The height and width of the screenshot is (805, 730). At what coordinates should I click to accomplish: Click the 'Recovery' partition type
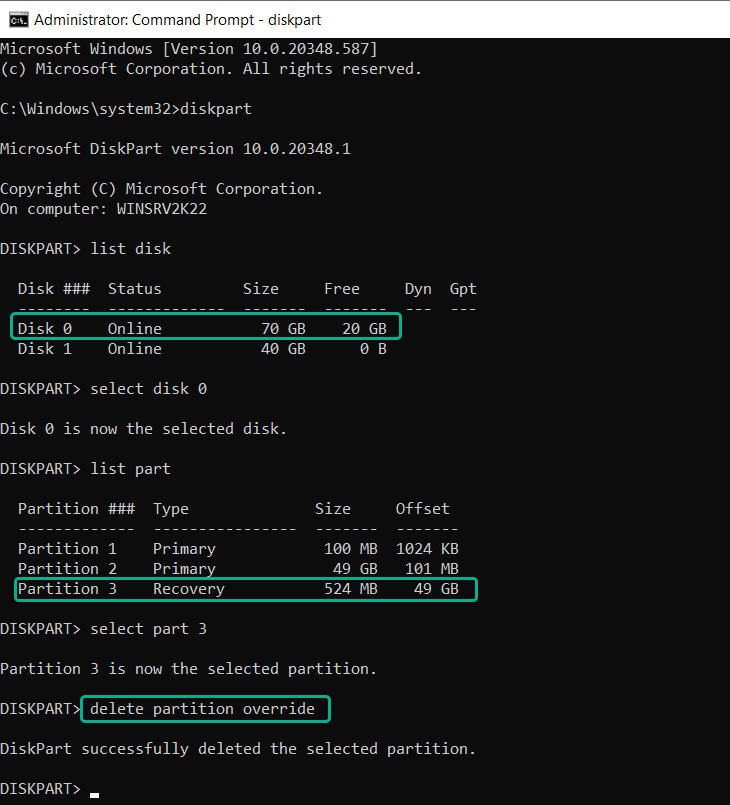[x=189, y=589]
